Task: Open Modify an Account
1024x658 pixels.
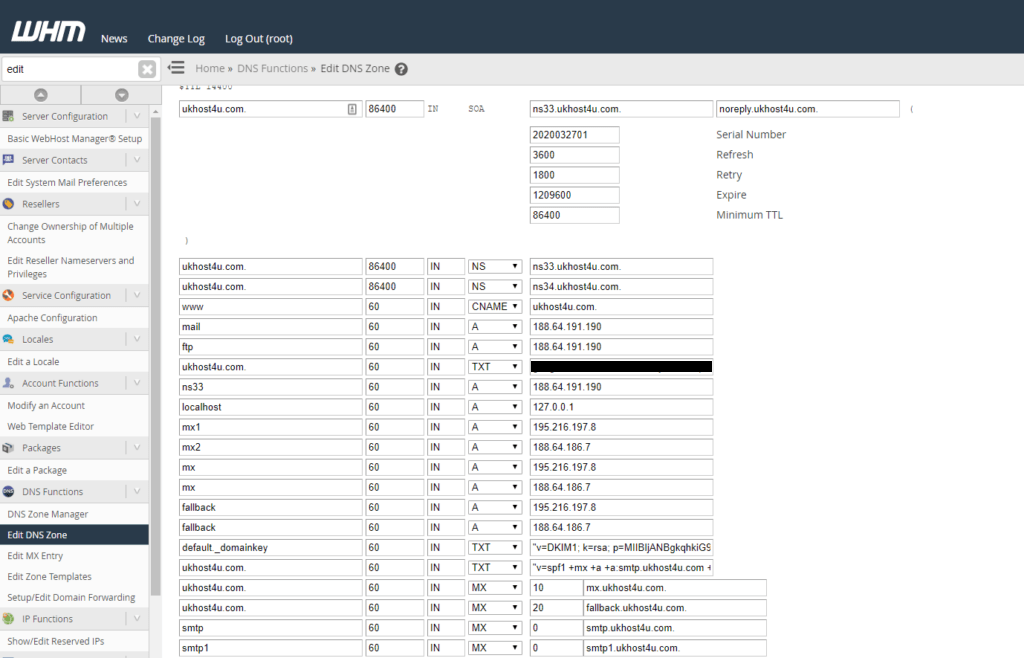Action: [46, 405]
